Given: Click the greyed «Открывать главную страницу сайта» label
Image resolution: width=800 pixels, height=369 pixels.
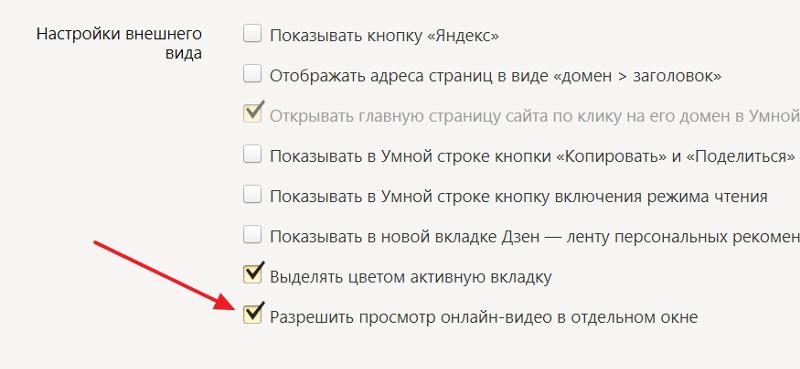Looking at the screenshot, I should 535,116.
